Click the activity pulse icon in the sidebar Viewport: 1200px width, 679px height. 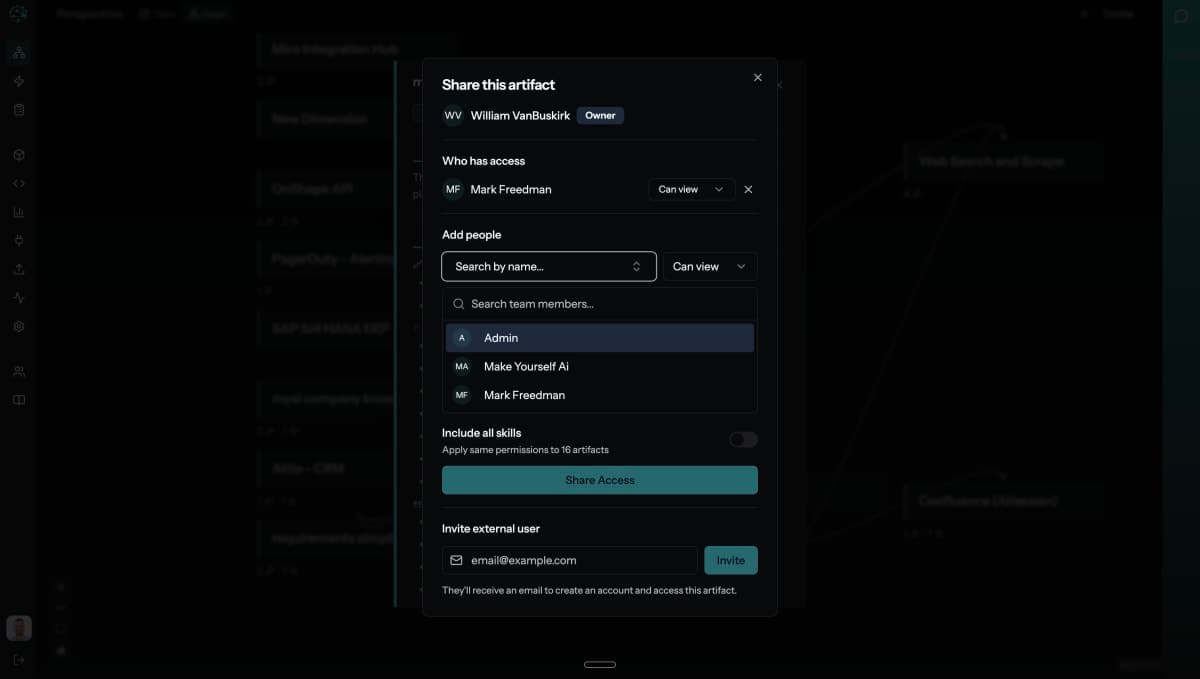[x=17, y=296]
